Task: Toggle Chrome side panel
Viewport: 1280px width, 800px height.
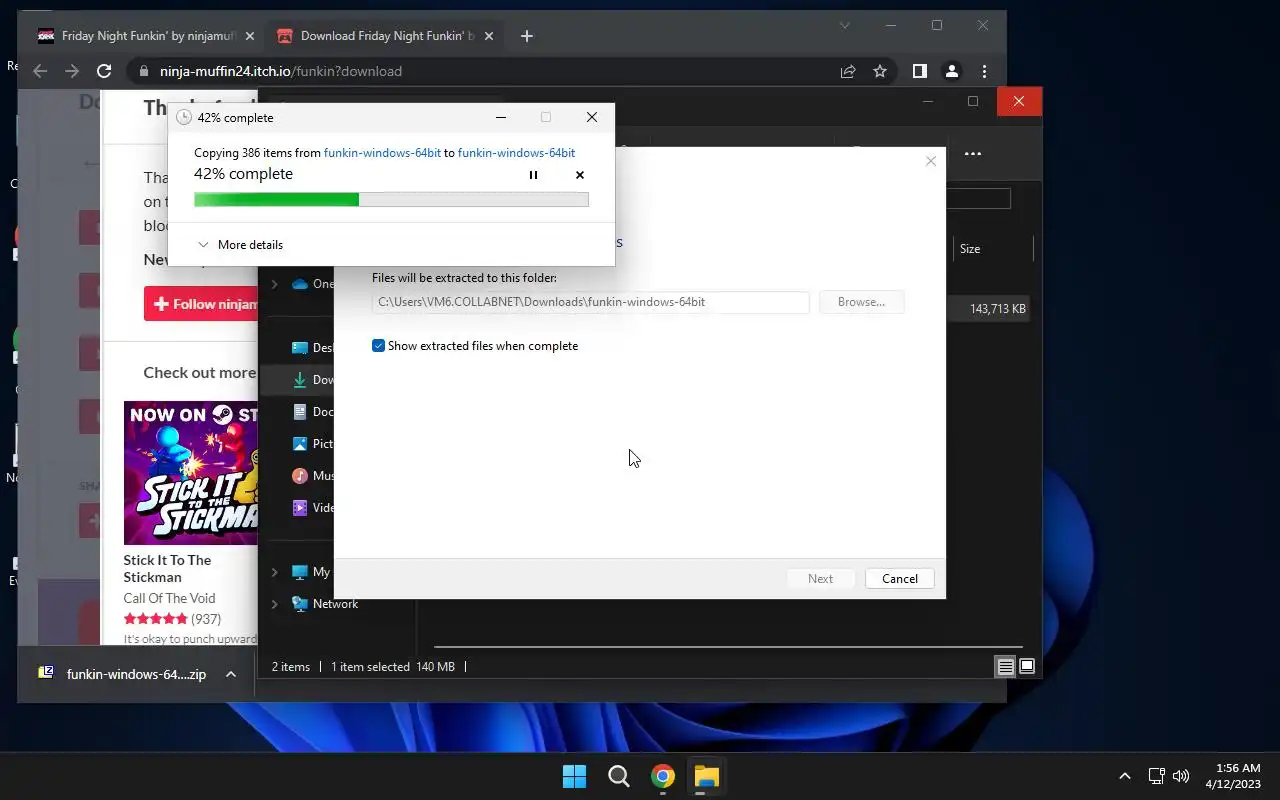Action: click(x=920, y=71)
